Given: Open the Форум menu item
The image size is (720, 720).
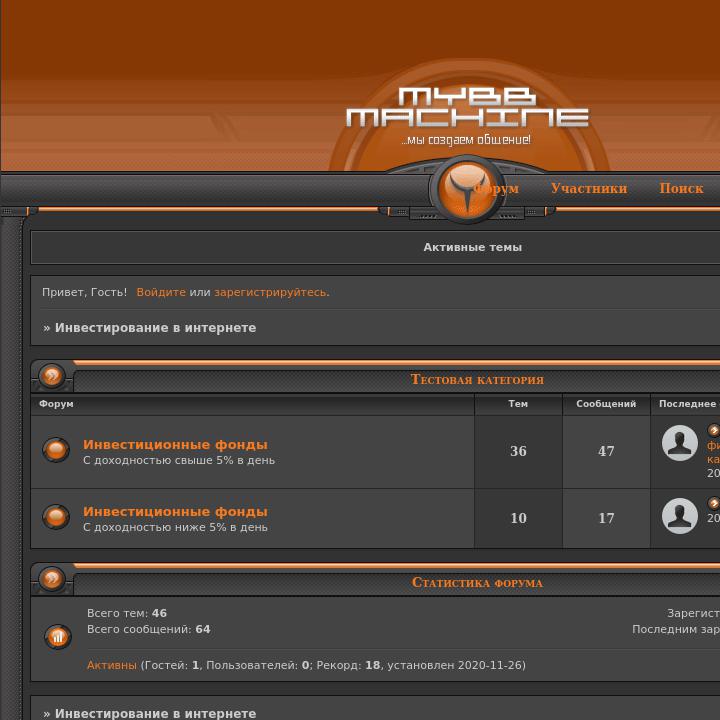Looking at the screenshot, I should pyautogui.click(x=496, y=188).
